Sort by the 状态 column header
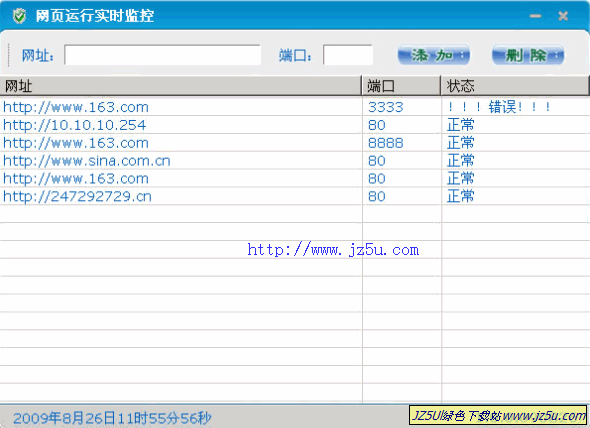The width and height of the screenshot is (590, 428). pos(515,86)
